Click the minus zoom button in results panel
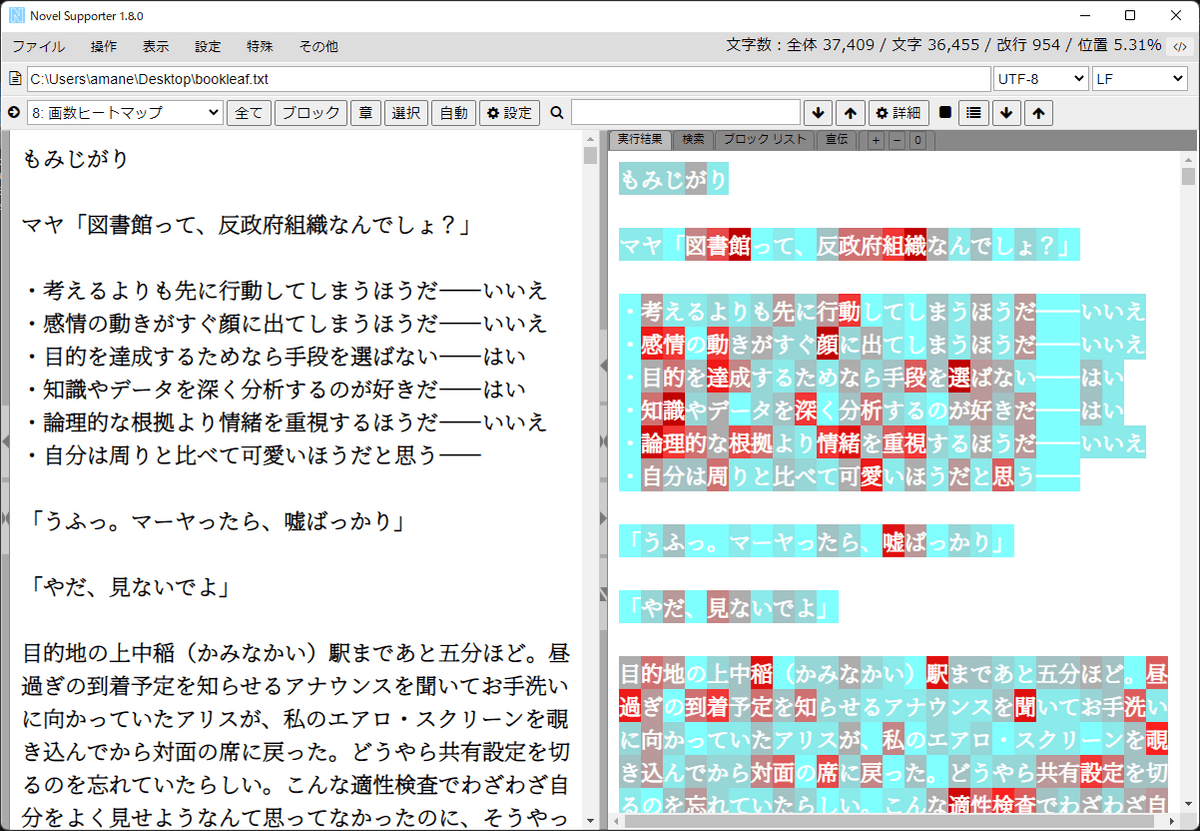This screenshot has height=831, width=1200. tap(896, 141)
